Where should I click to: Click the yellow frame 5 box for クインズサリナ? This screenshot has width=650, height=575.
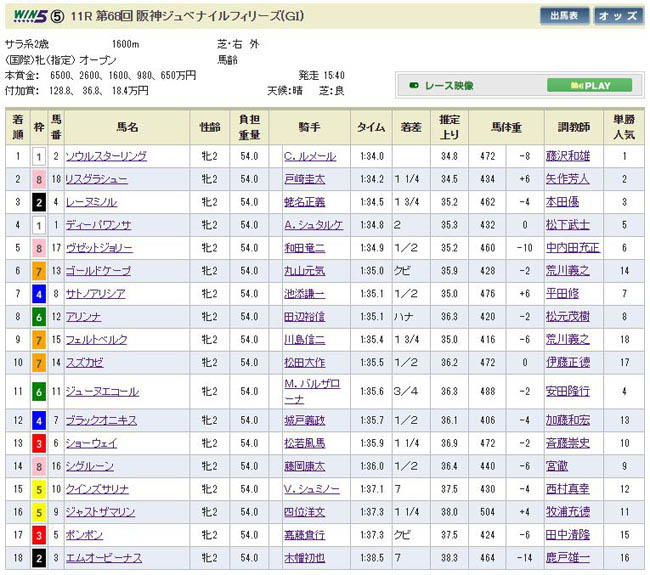pyautogui.click(x=38, y=489)
